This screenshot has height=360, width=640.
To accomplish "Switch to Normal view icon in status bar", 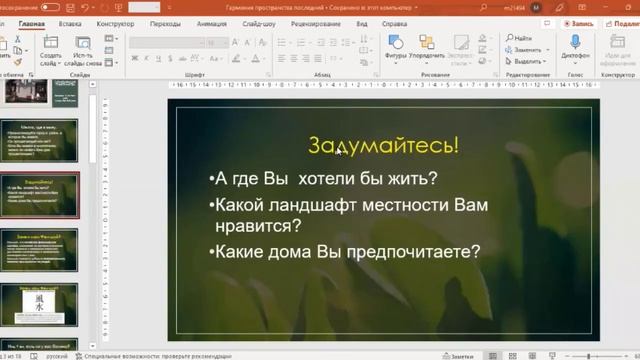I will point(493,356).
